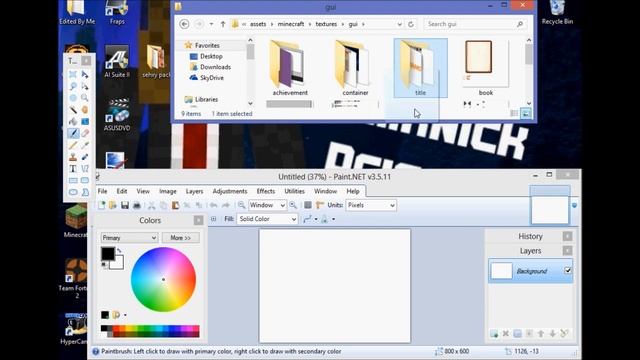
Task: Select the Ellipse Select tool
Action: click(73, 98)
